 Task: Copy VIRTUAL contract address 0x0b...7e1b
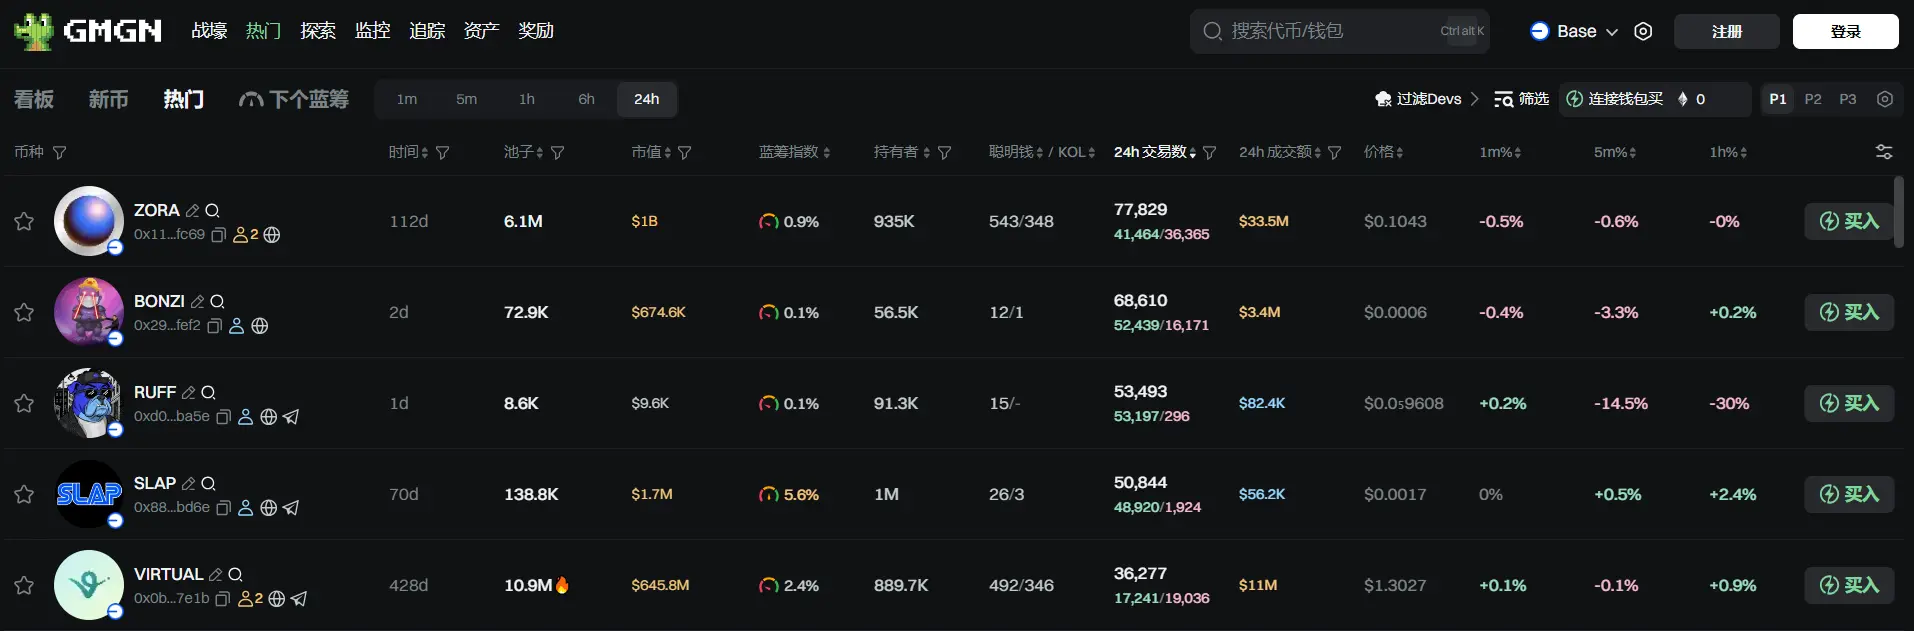coord(223,599)
